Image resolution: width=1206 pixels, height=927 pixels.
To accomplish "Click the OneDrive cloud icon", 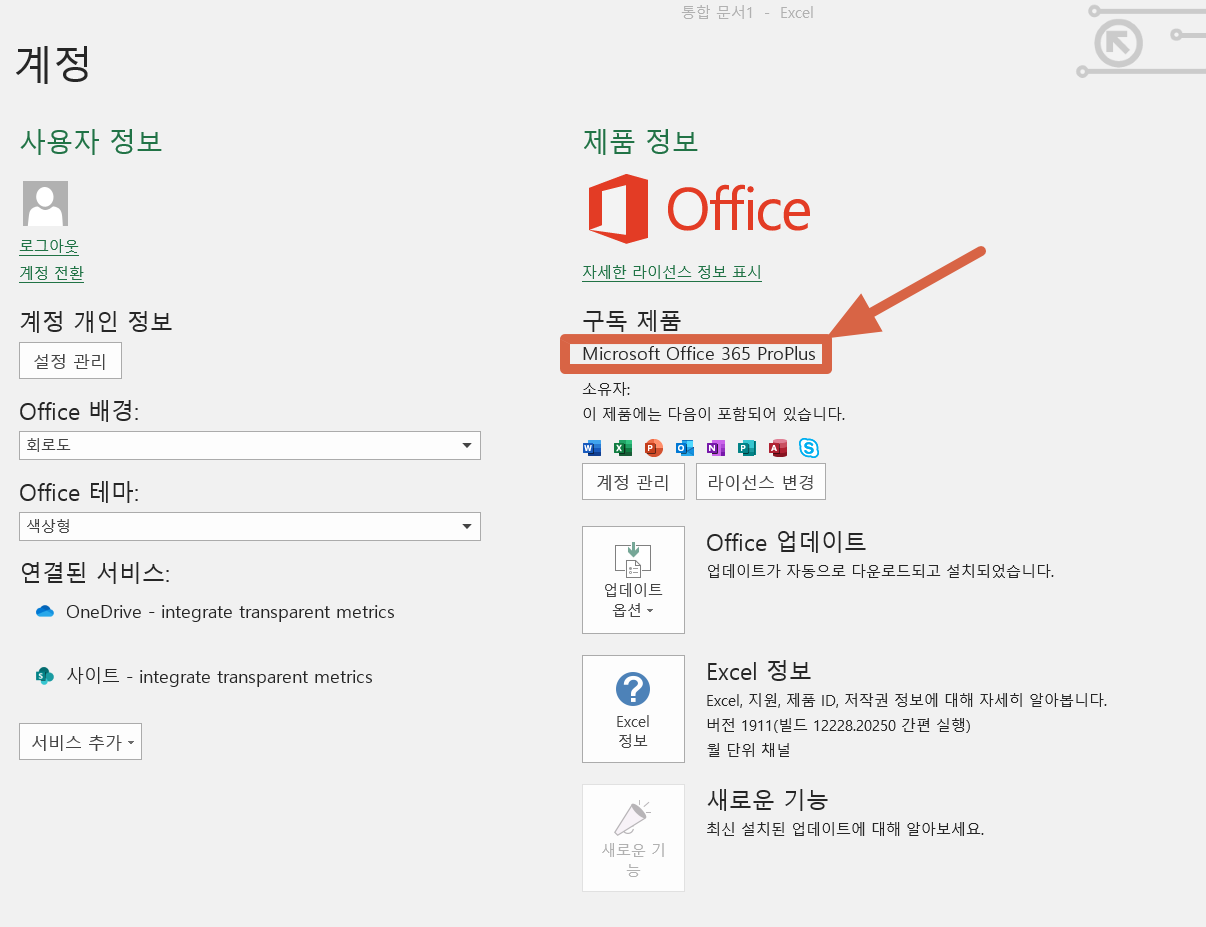I will point(44,612).
